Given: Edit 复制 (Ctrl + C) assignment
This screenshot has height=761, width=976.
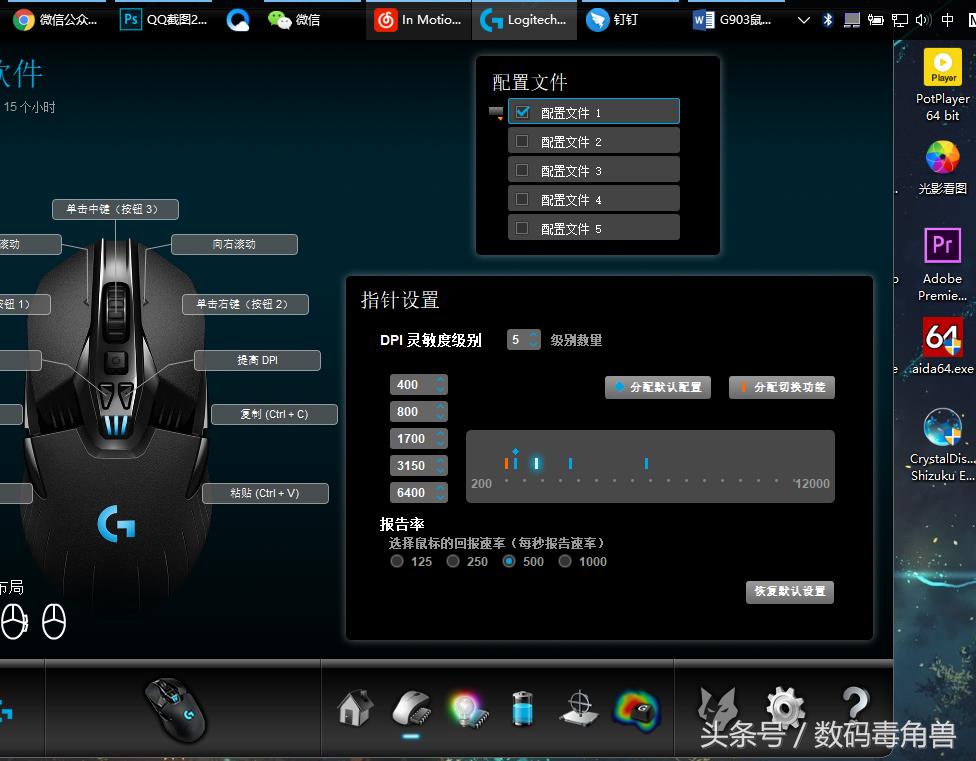Looking at the screenshot, I should coord(274,414).
